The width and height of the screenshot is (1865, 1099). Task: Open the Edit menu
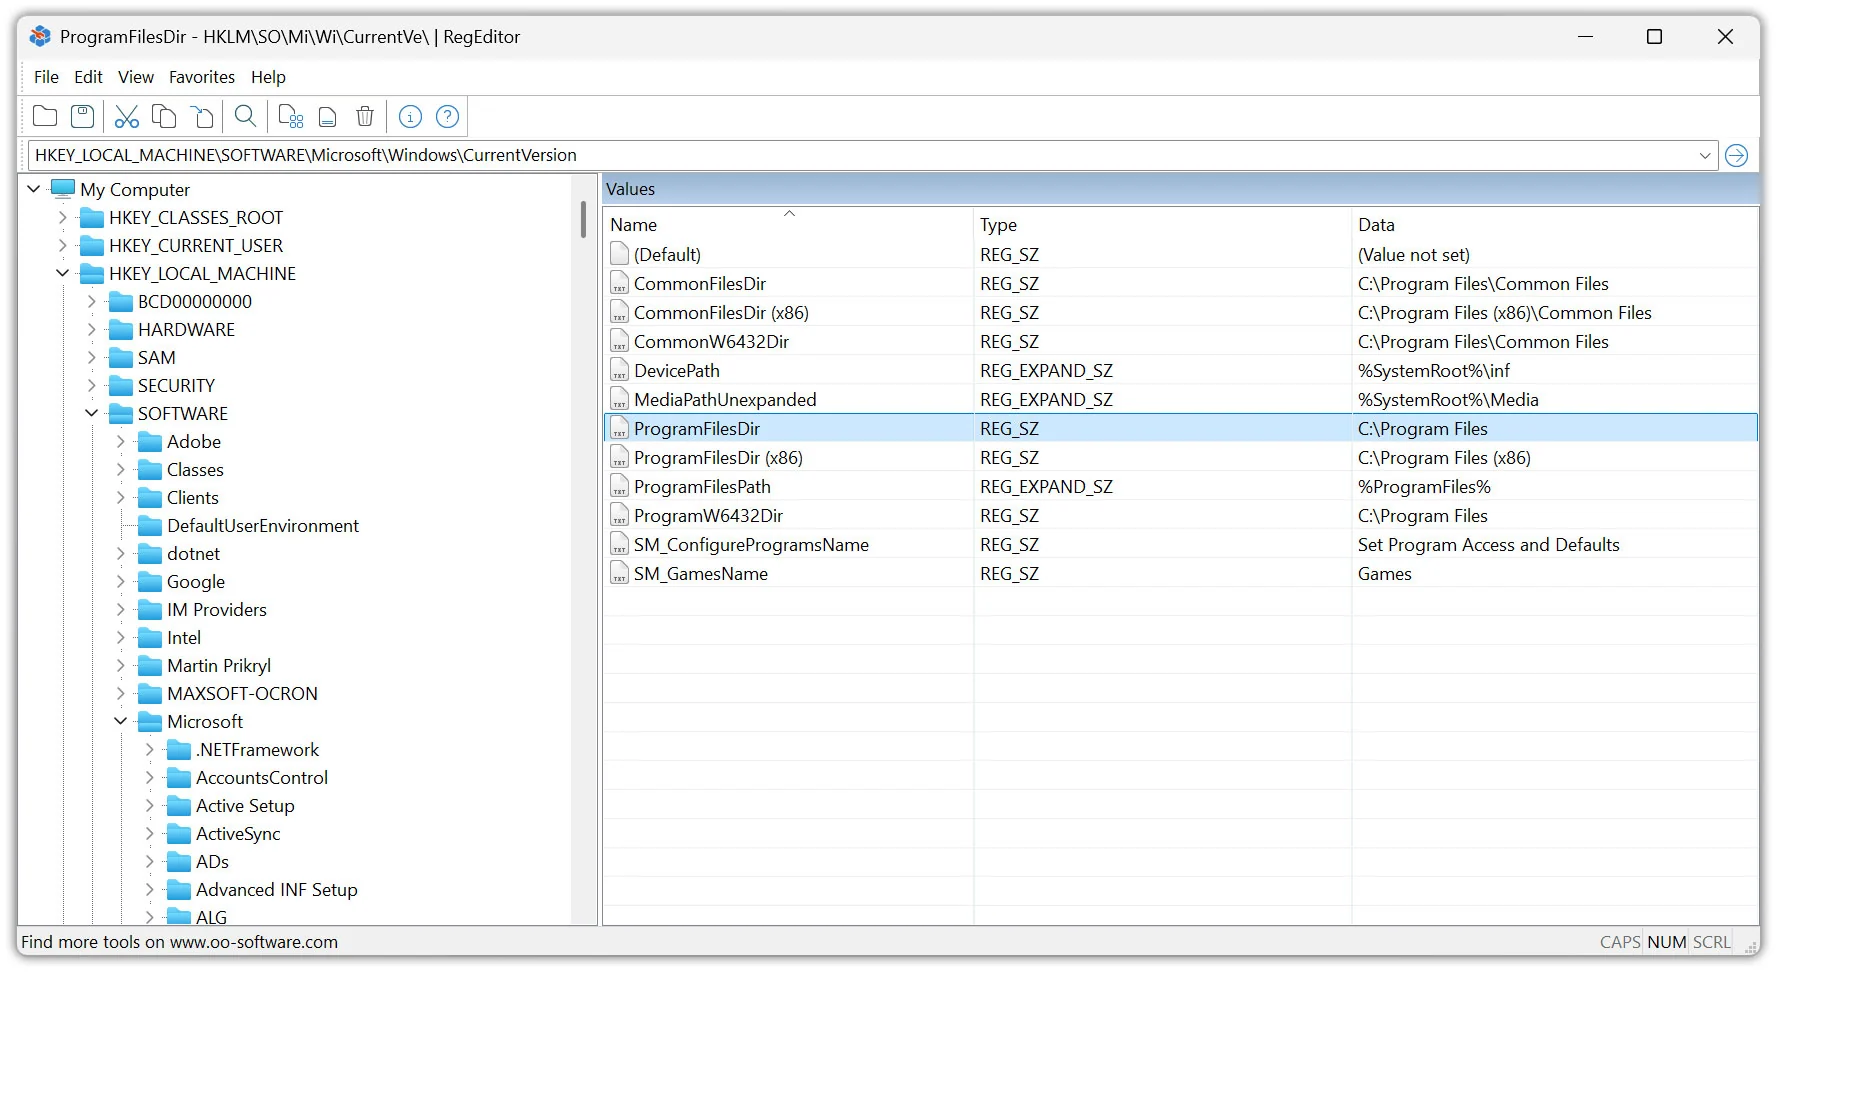[x=88, y=77]
